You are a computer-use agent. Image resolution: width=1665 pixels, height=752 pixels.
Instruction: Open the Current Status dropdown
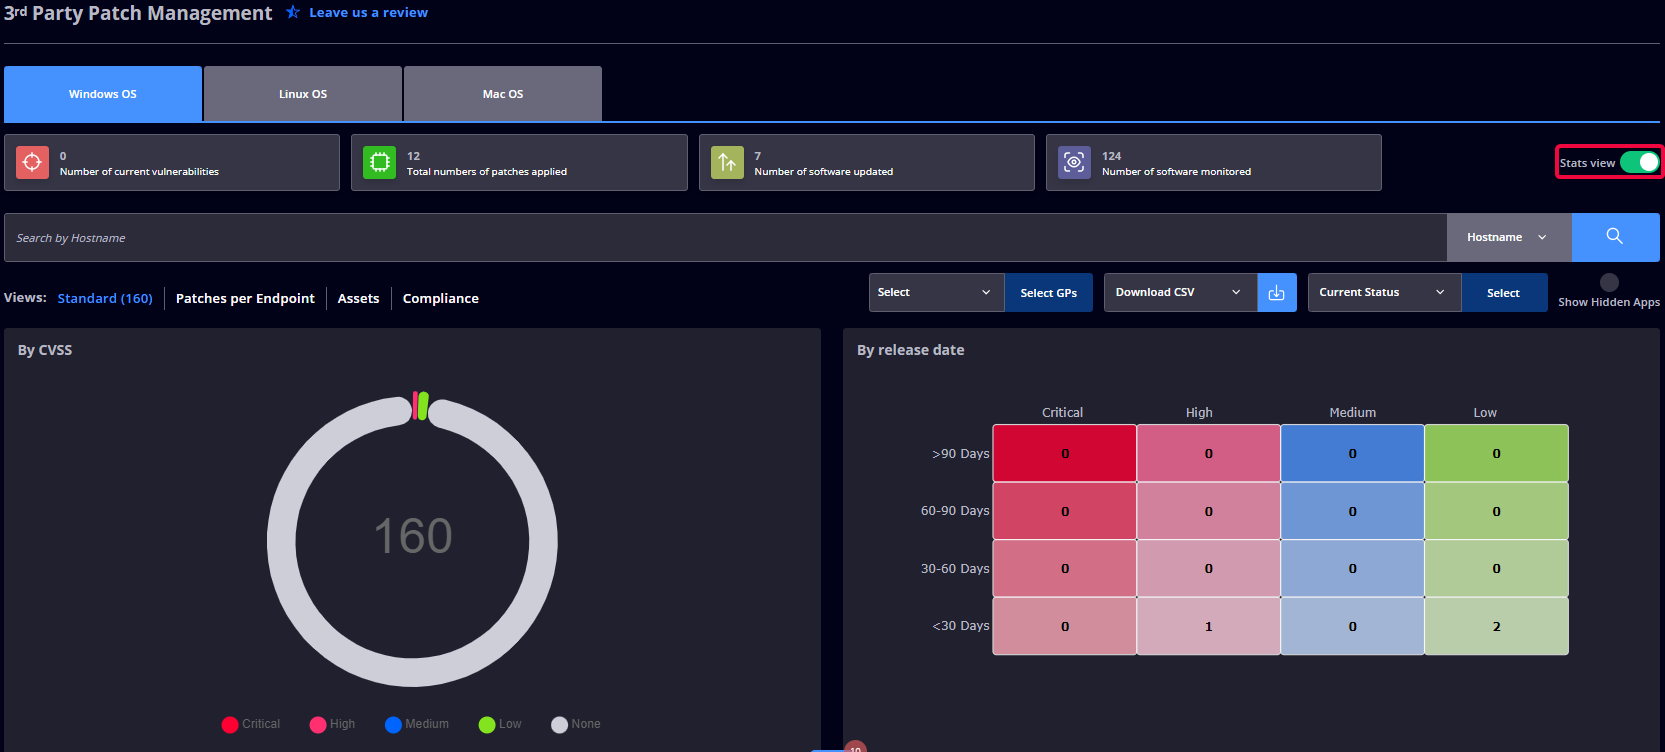tap(1384, 292)
